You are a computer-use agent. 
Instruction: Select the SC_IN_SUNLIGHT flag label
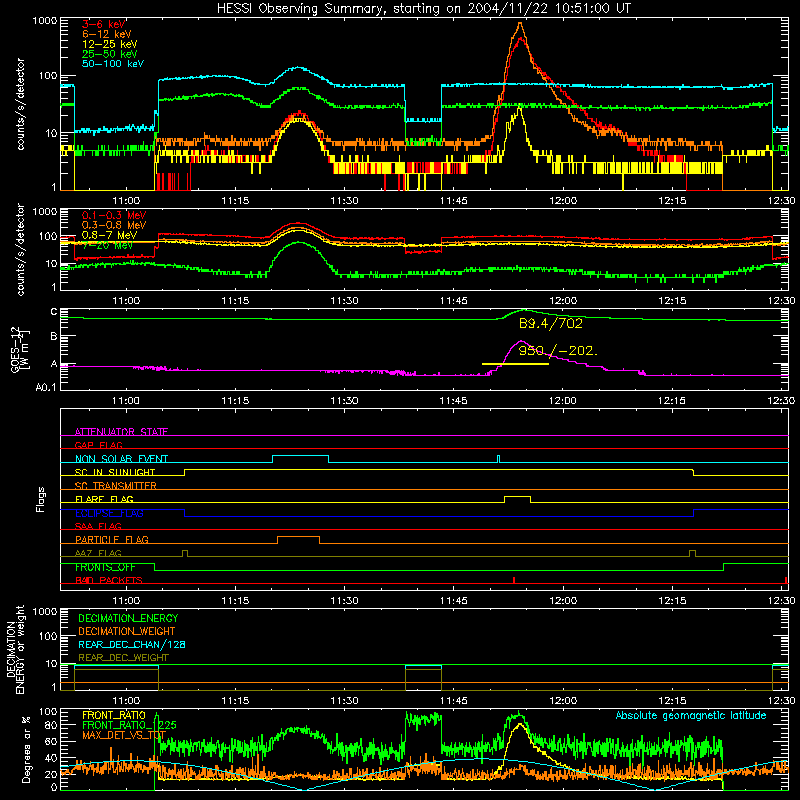coord(115,472)
